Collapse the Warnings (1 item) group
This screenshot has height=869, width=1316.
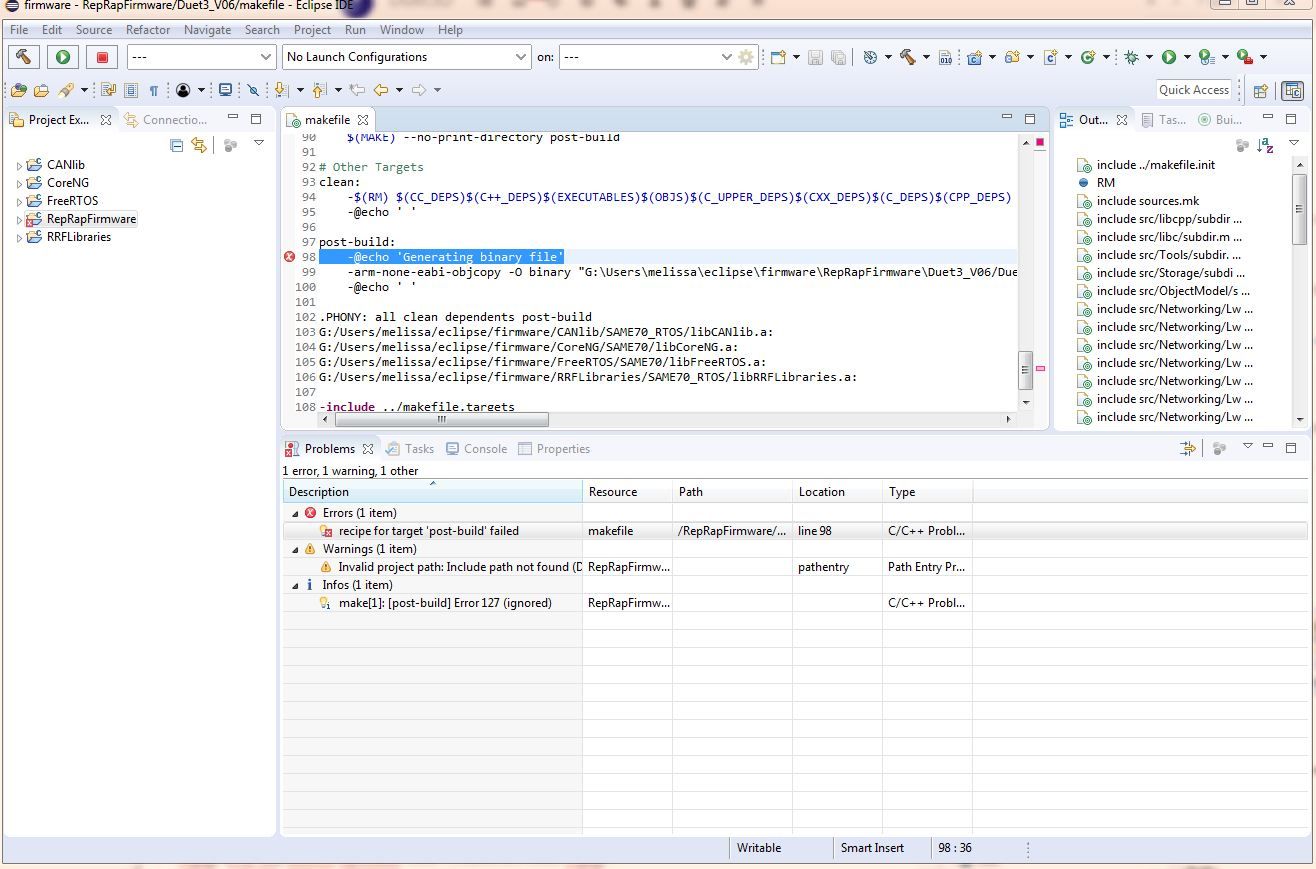click(295, 549)
